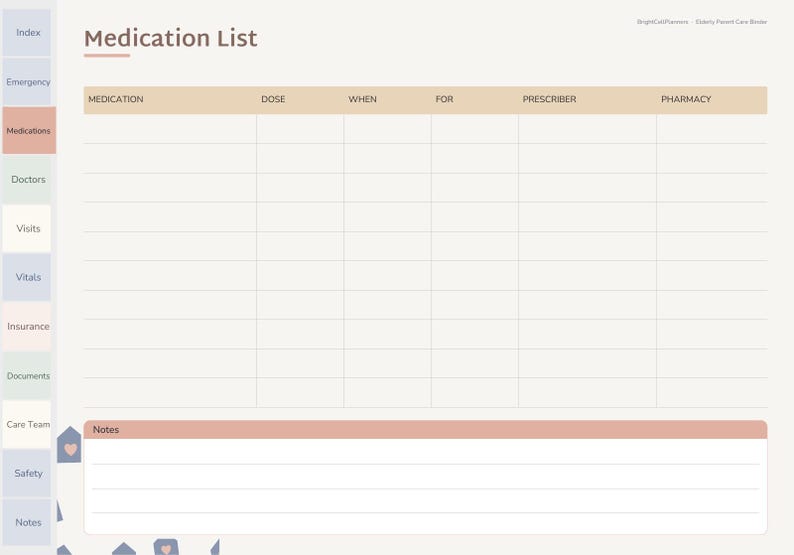
Task: Click the Medication List page title
Action: [x=171, y=38]
